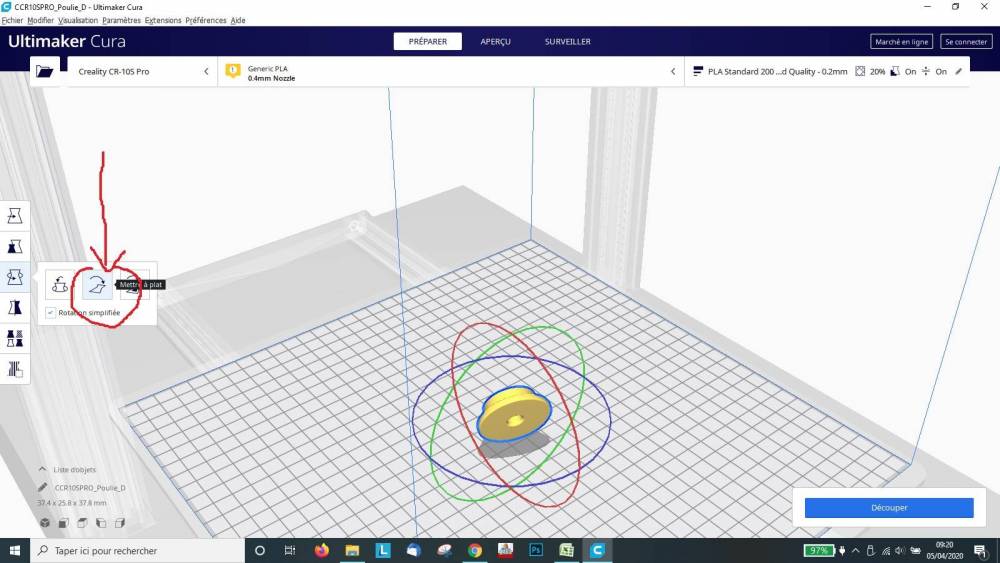1000x563 pixels.
Task: Open file with the folder icon
Action: coord(45,71)
